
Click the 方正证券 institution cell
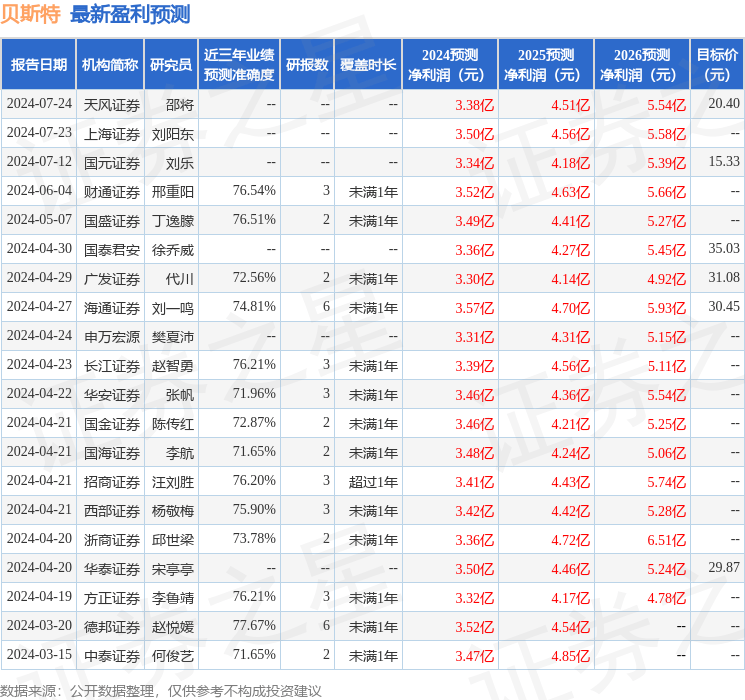pos(112,598)
